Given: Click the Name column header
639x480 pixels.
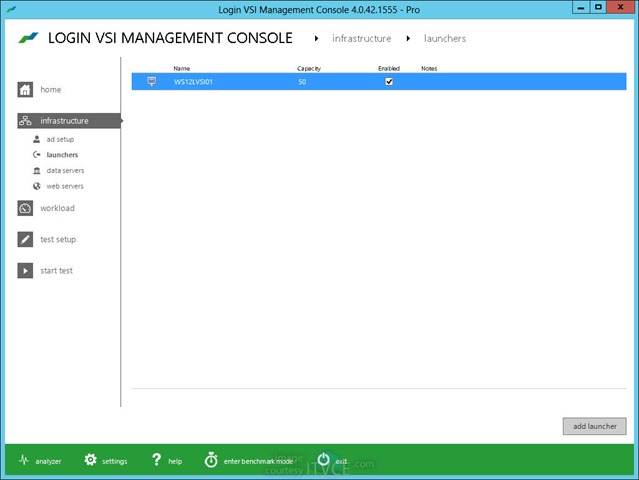Looking at the screenshot, I should pos(182,68).
